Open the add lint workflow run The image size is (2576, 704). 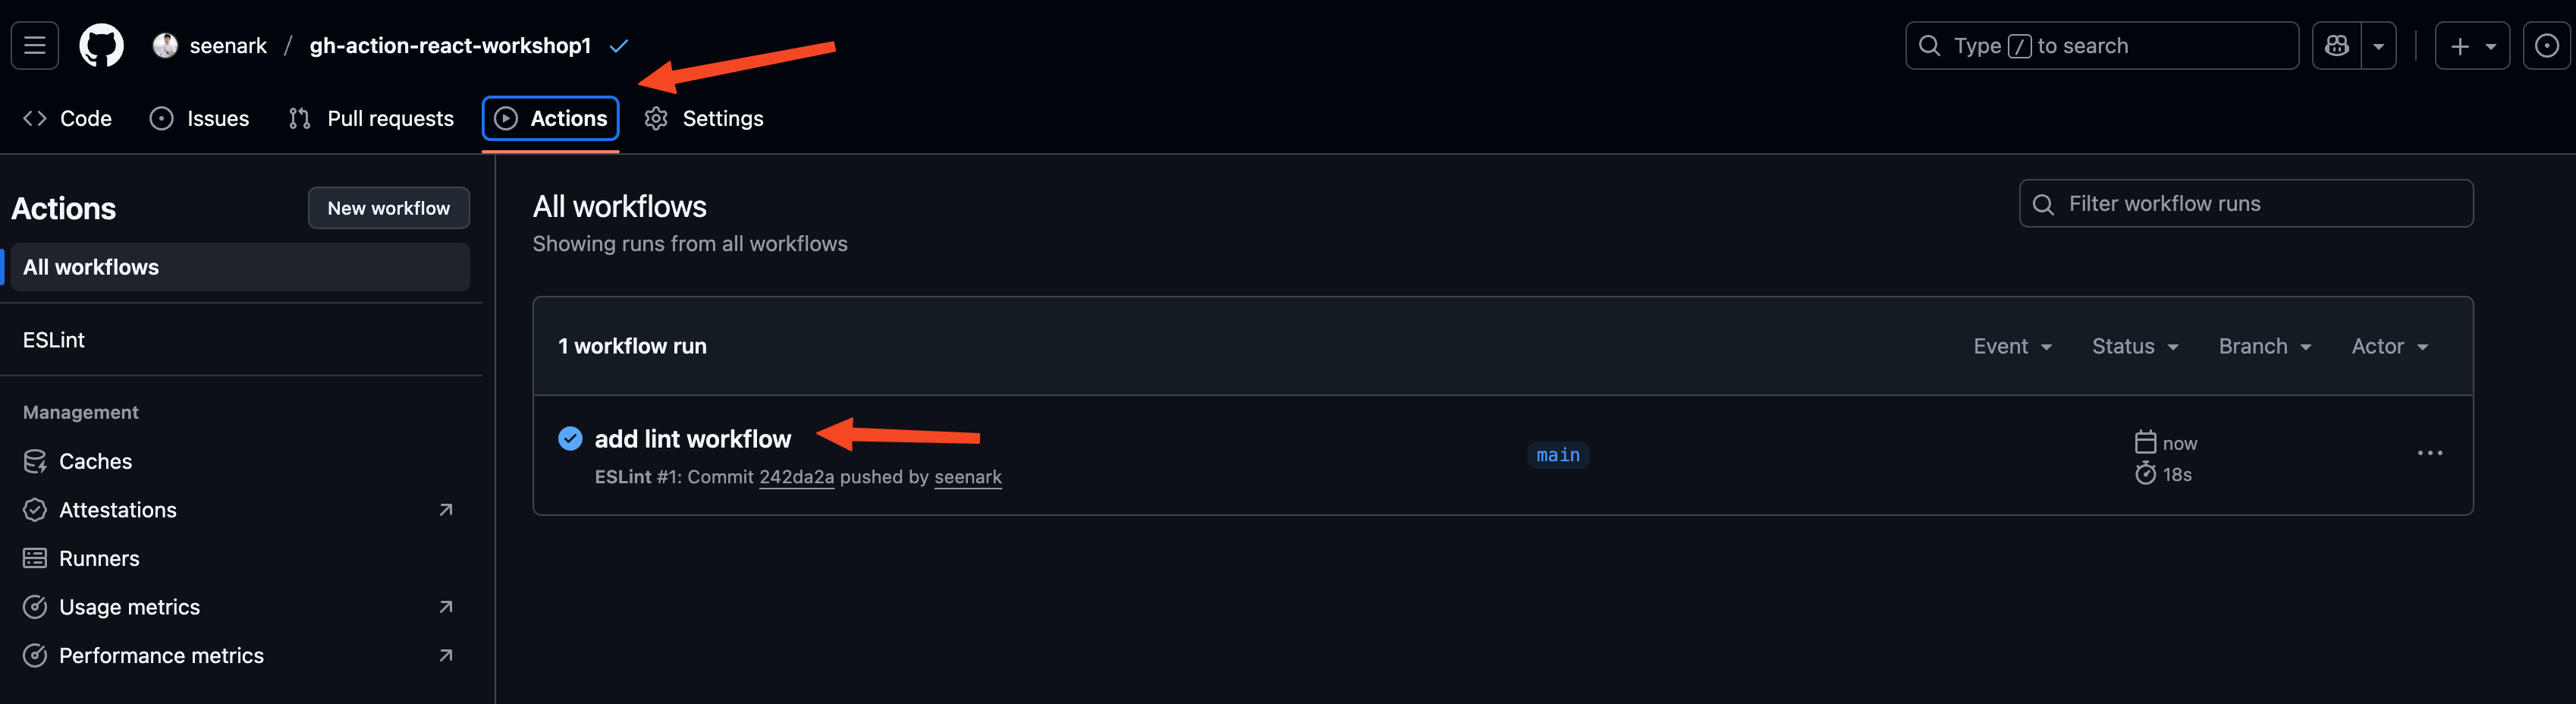(692, 439)
